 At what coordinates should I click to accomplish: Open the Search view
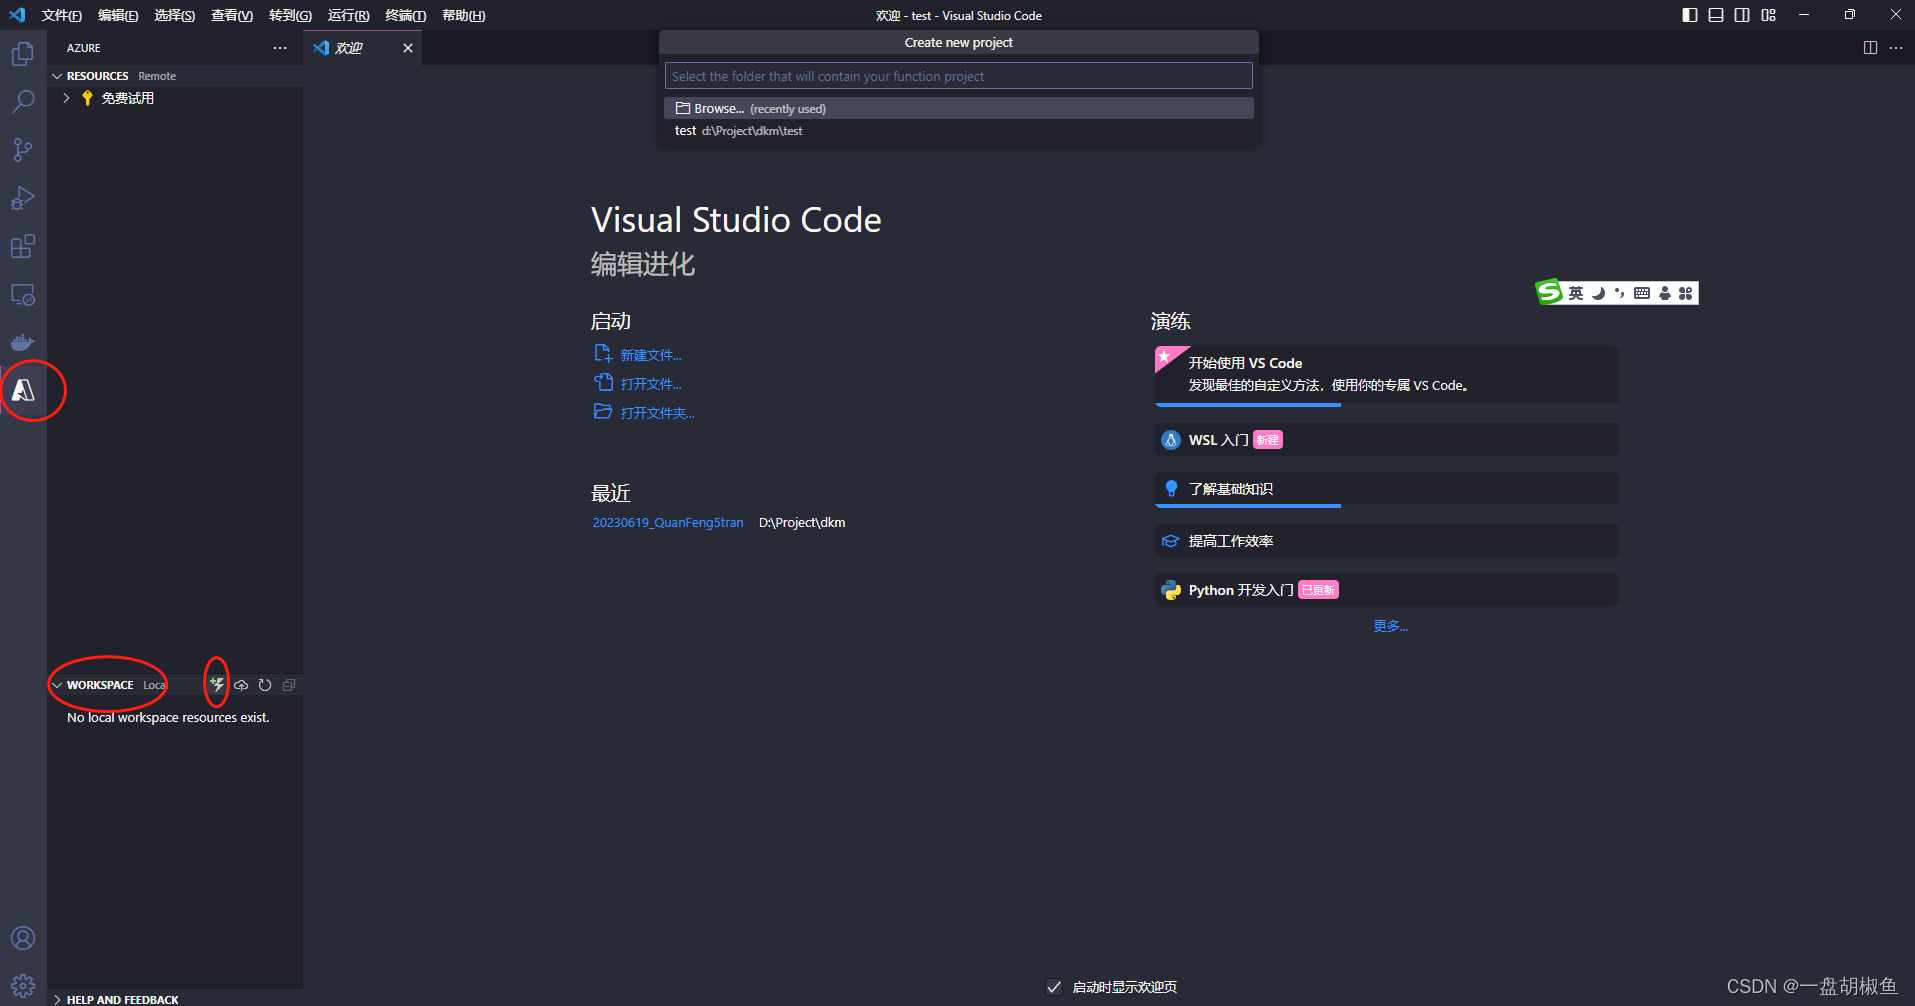tap(23, 101)
